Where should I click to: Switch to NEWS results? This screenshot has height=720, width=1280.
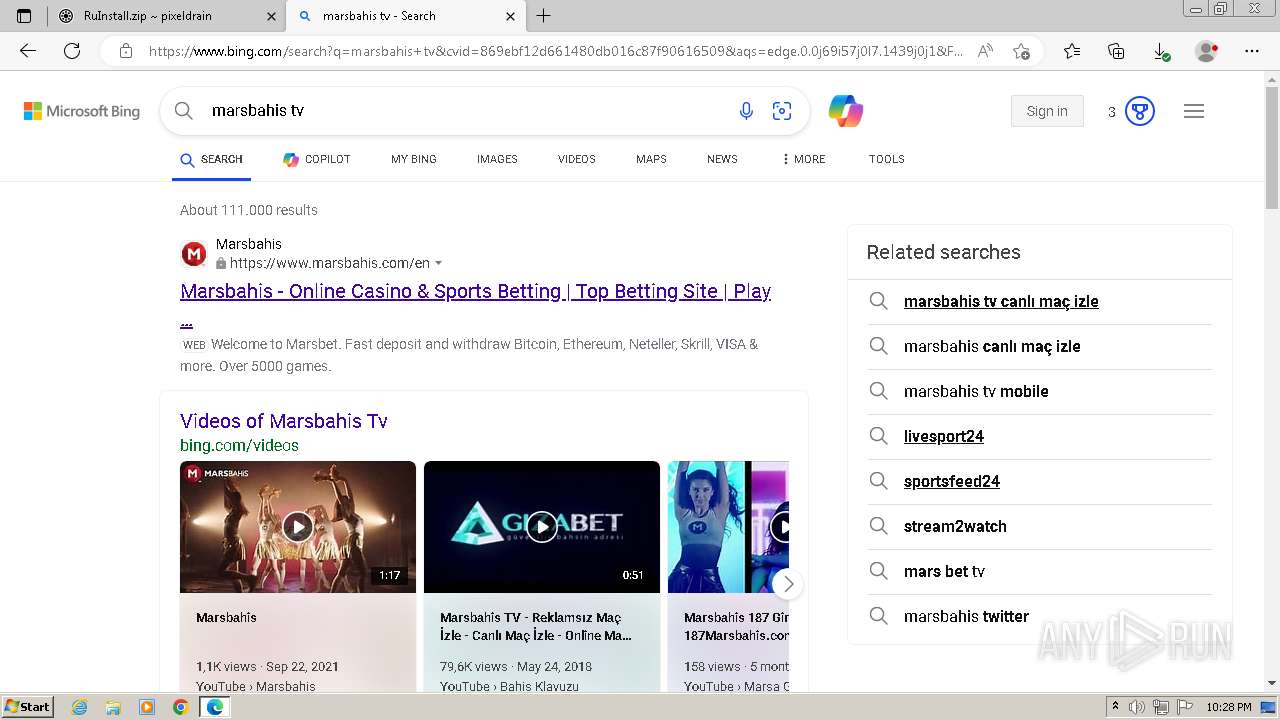722,159
